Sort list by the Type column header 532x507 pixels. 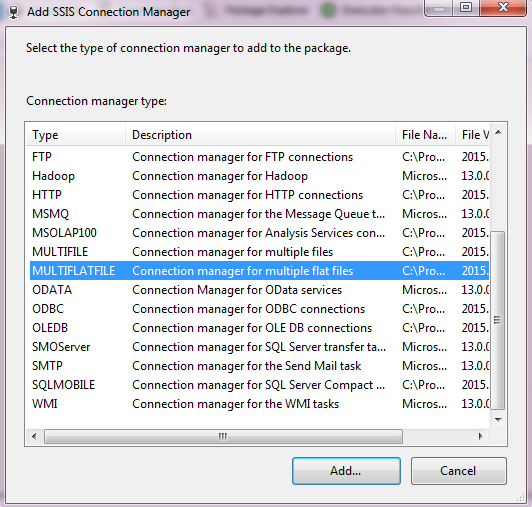(x=76, y=135)
